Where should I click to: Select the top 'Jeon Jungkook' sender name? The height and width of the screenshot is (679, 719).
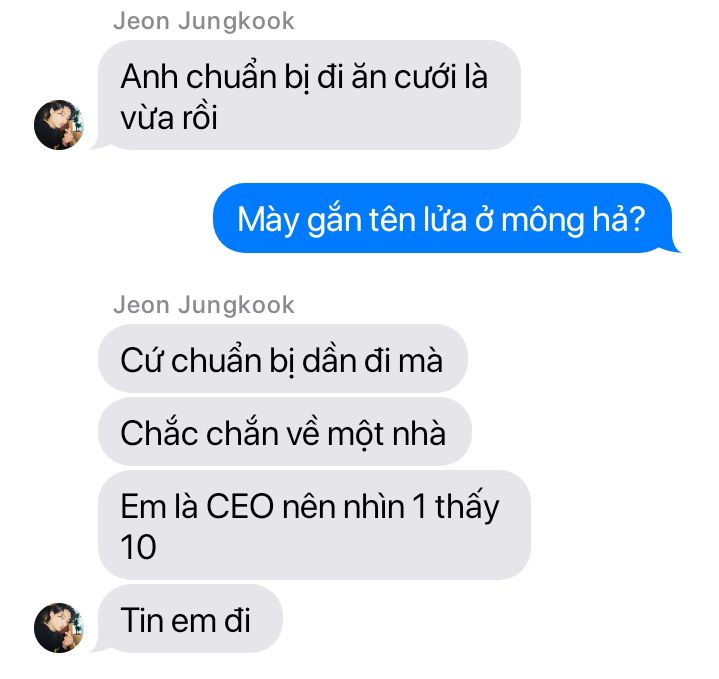(x=204, y=21)
